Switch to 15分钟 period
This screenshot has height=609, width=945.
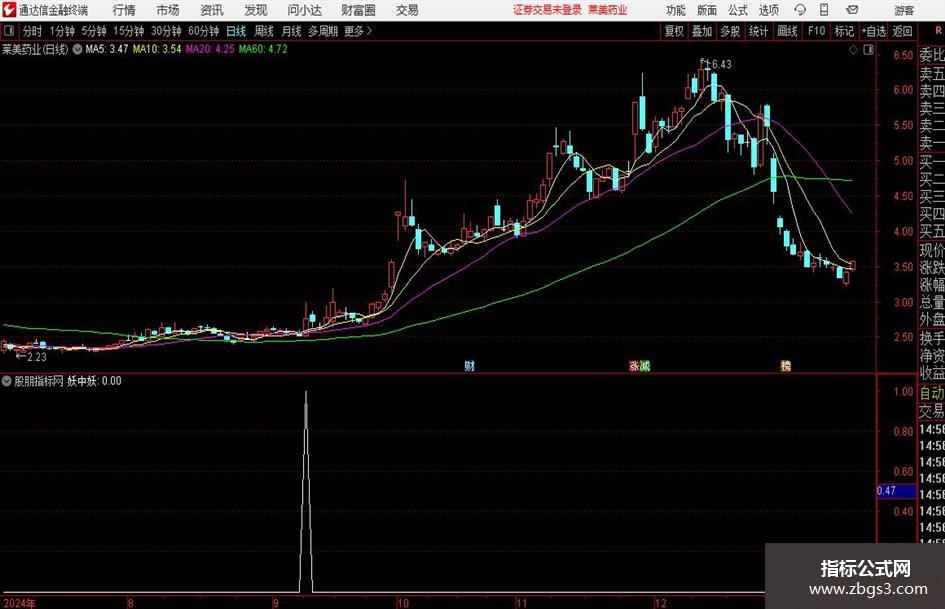pos(128,31)
